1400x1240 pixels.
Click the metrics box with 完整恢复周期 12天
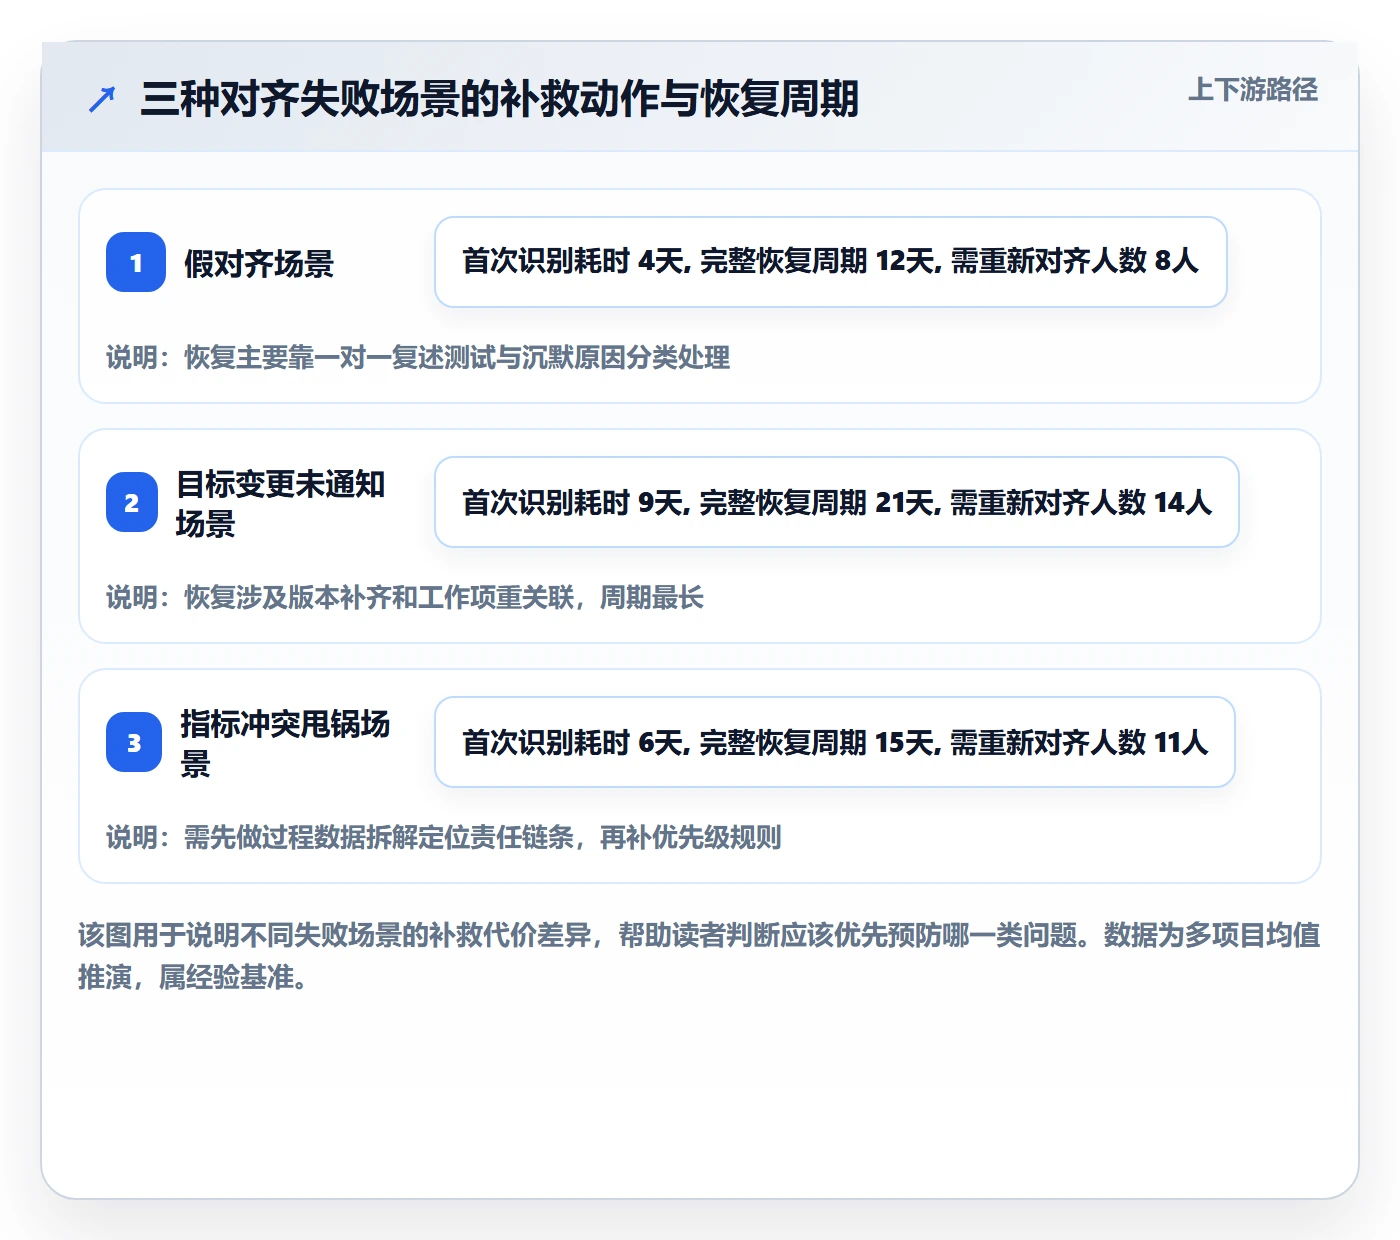click(x=831, y=262)
